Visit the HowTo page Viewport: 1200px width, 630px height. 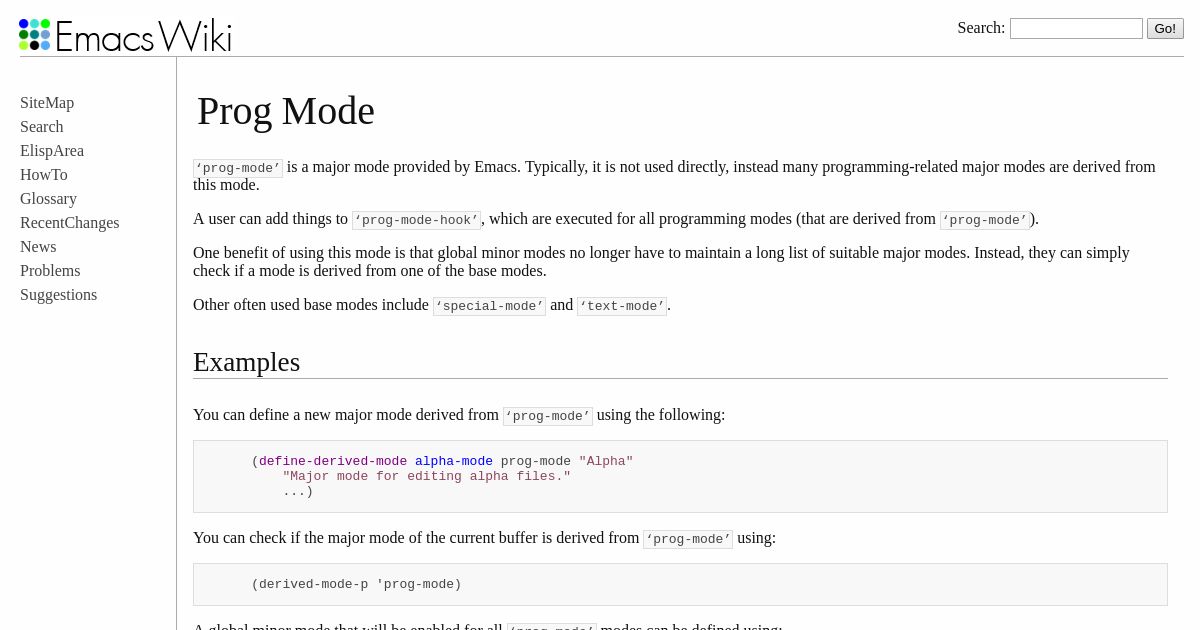pyautogui.click(x=44, y=175)
